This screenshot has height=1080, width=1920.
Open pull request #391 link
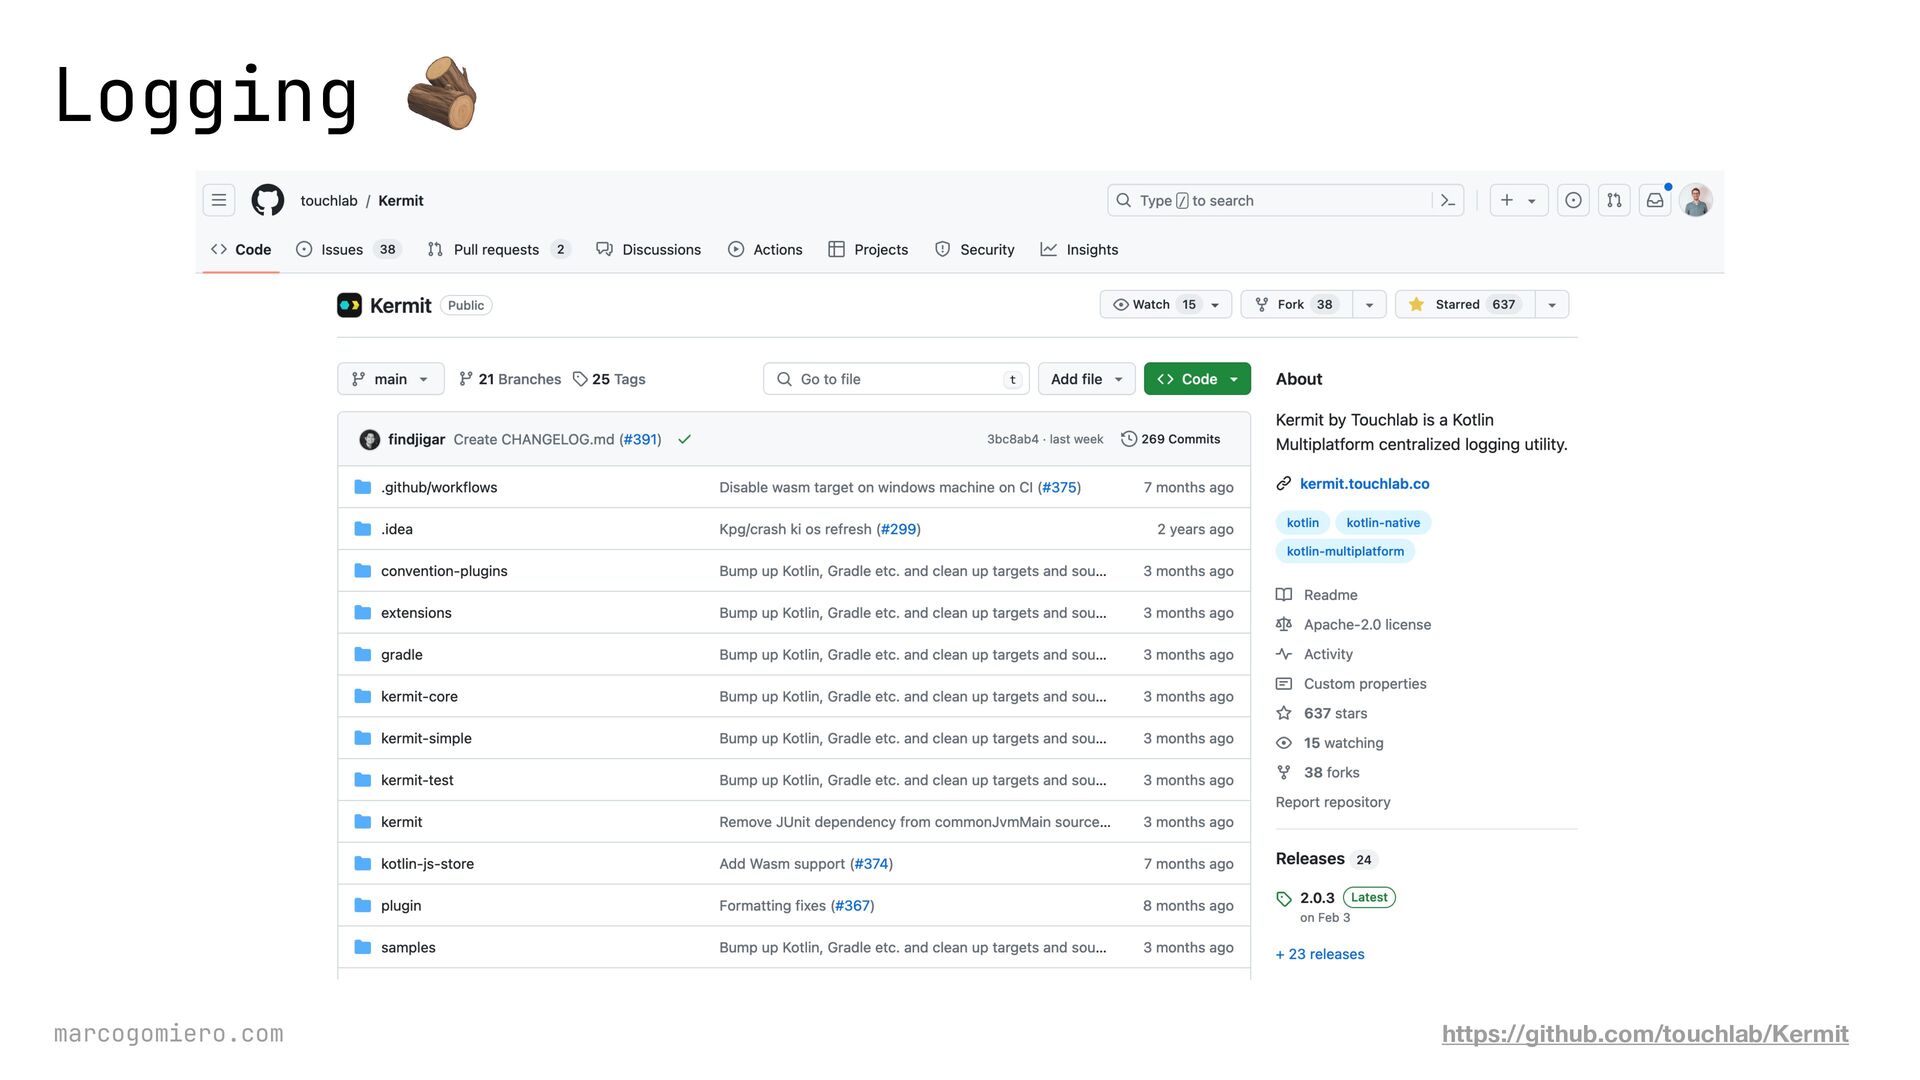pos(640,439)
